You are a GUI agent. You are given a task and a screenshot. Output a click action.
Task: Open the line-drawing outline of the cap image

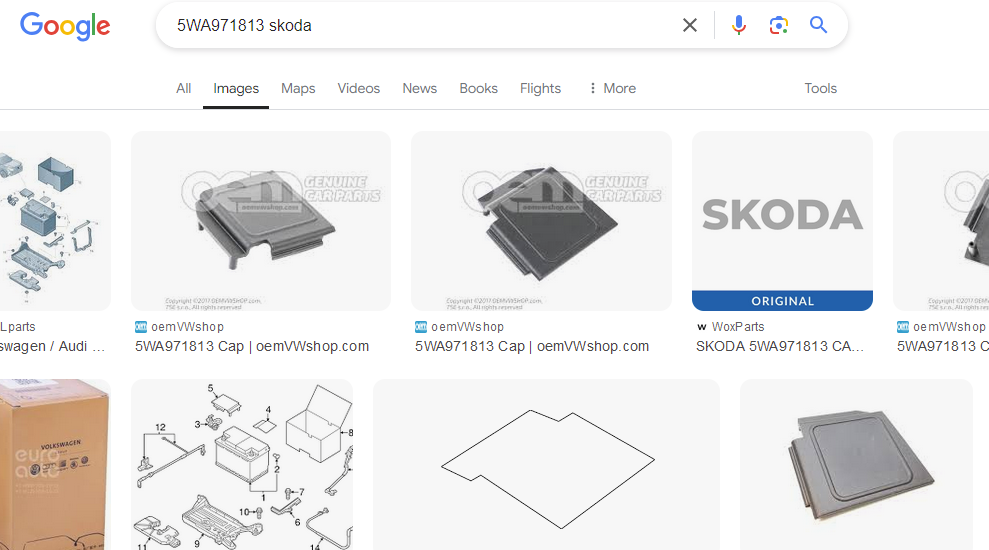click(546, 464)
